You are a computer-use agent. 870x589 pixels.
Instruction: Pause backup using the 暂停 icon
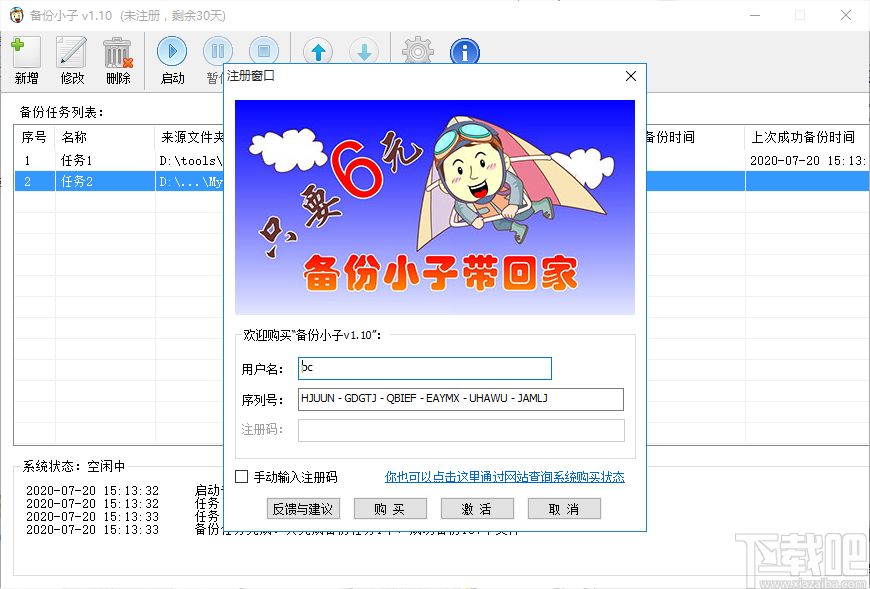(218, 50)
